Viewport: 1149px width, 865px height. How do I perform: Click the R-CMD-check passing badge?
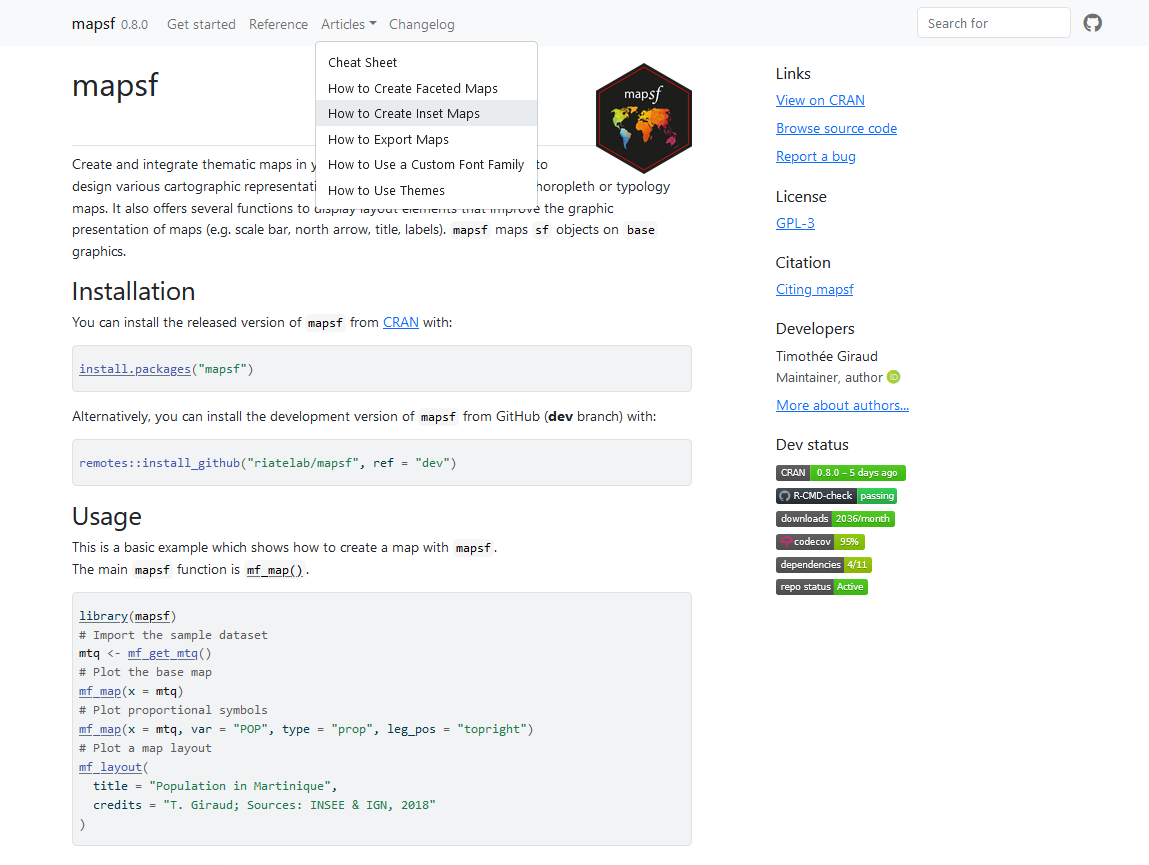pos(836,496)
